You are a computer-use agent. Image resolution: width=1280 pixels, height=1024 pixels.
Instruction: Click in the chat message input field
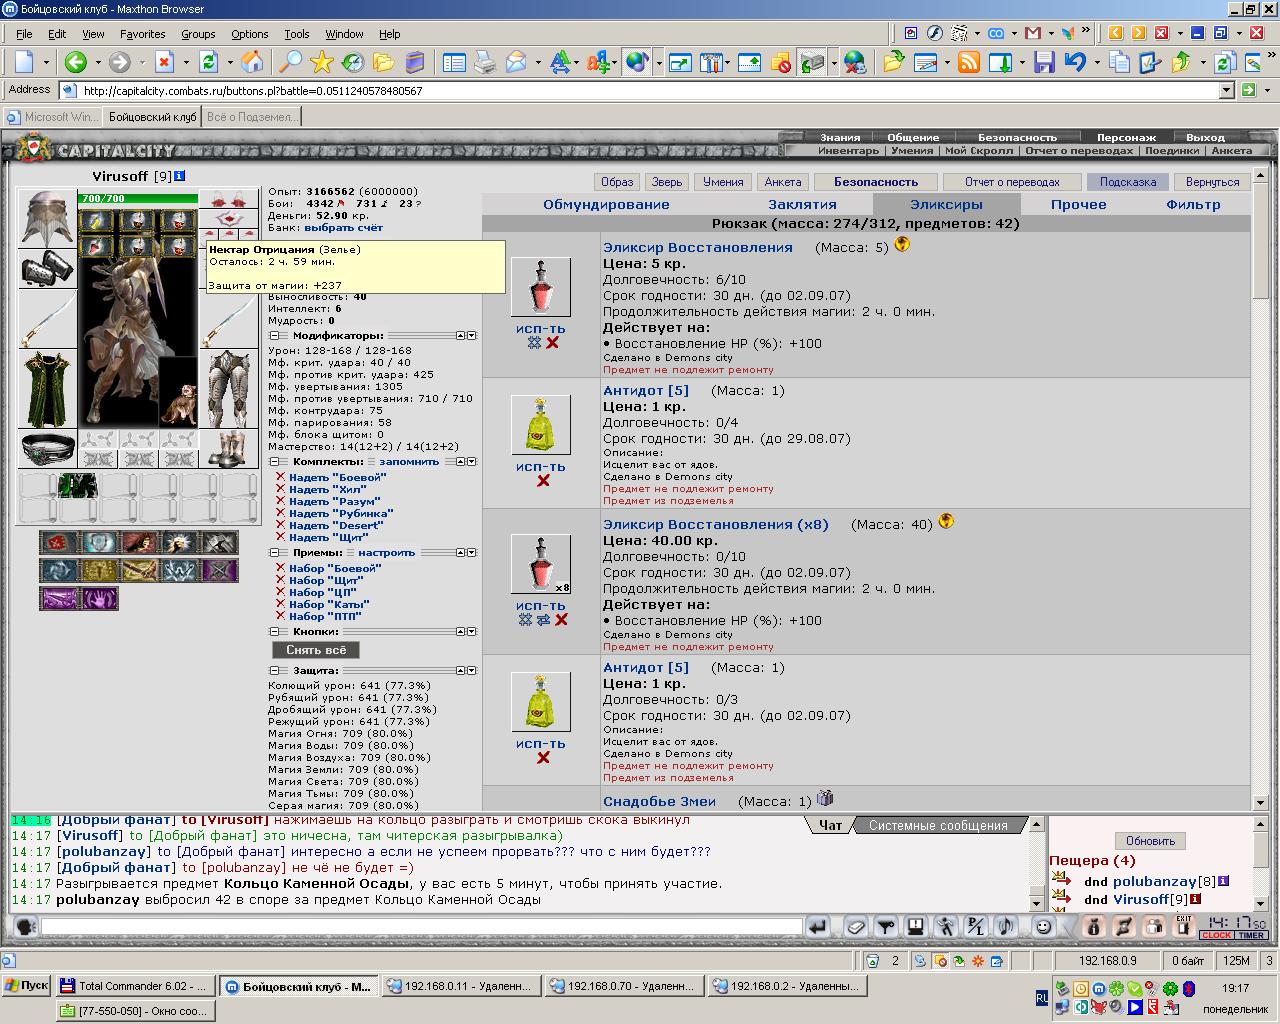pos(421,927)
